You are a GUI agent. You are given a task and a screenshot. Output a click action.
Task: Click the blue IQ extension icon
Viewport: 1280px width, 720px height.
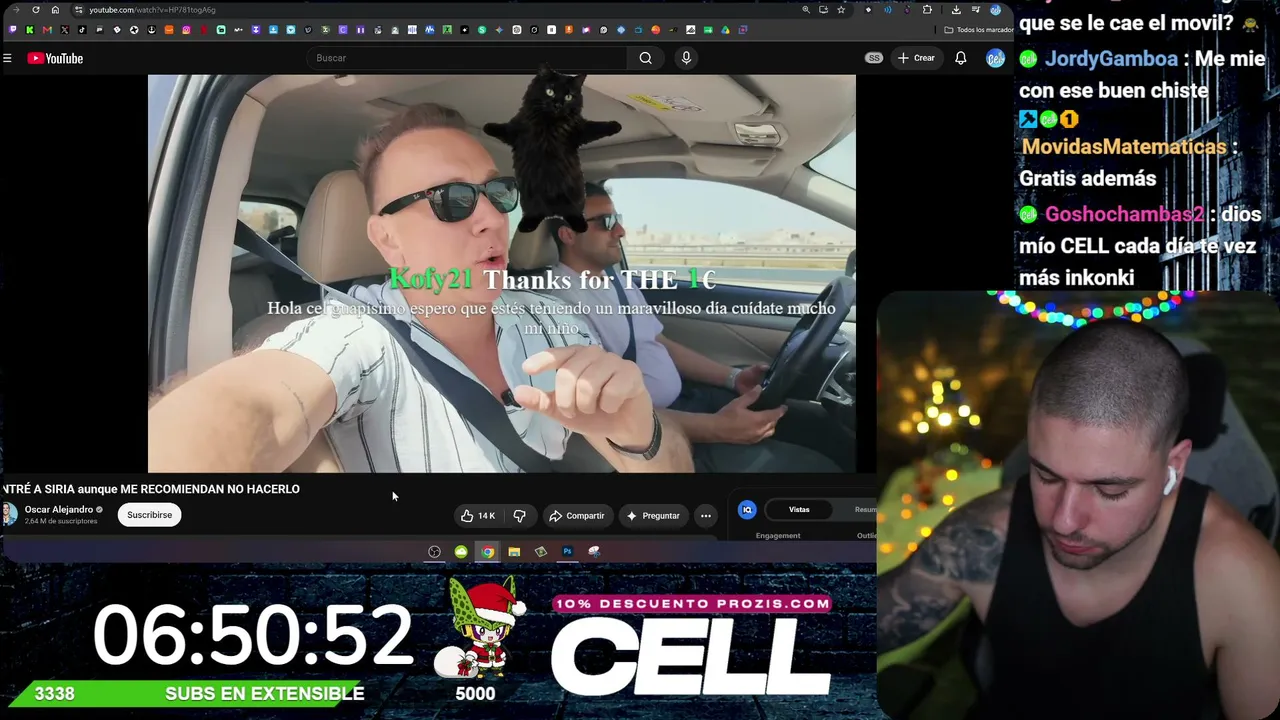747,510
